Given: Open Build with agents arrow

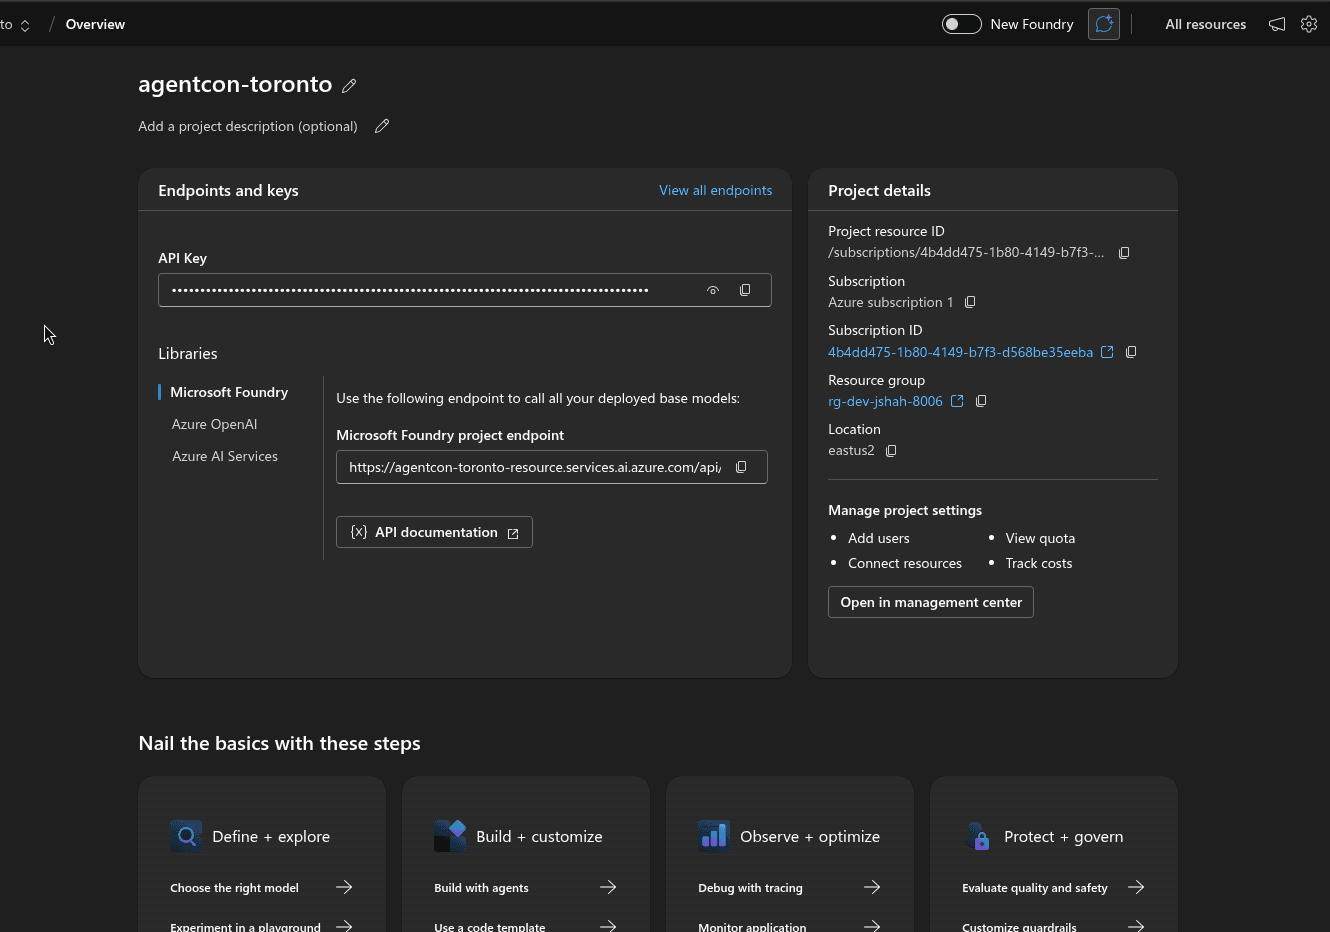Looking at the screenshot, I should tap(608, 887).
